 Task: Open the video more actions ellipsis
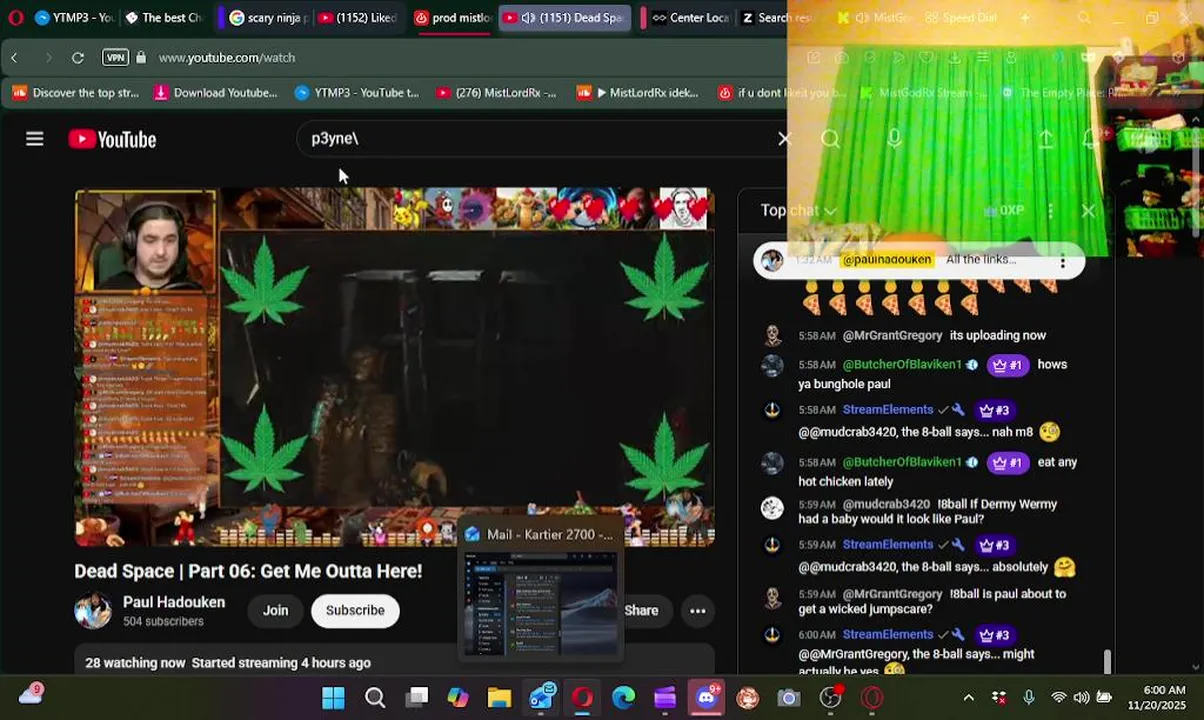tap(698, 611)
